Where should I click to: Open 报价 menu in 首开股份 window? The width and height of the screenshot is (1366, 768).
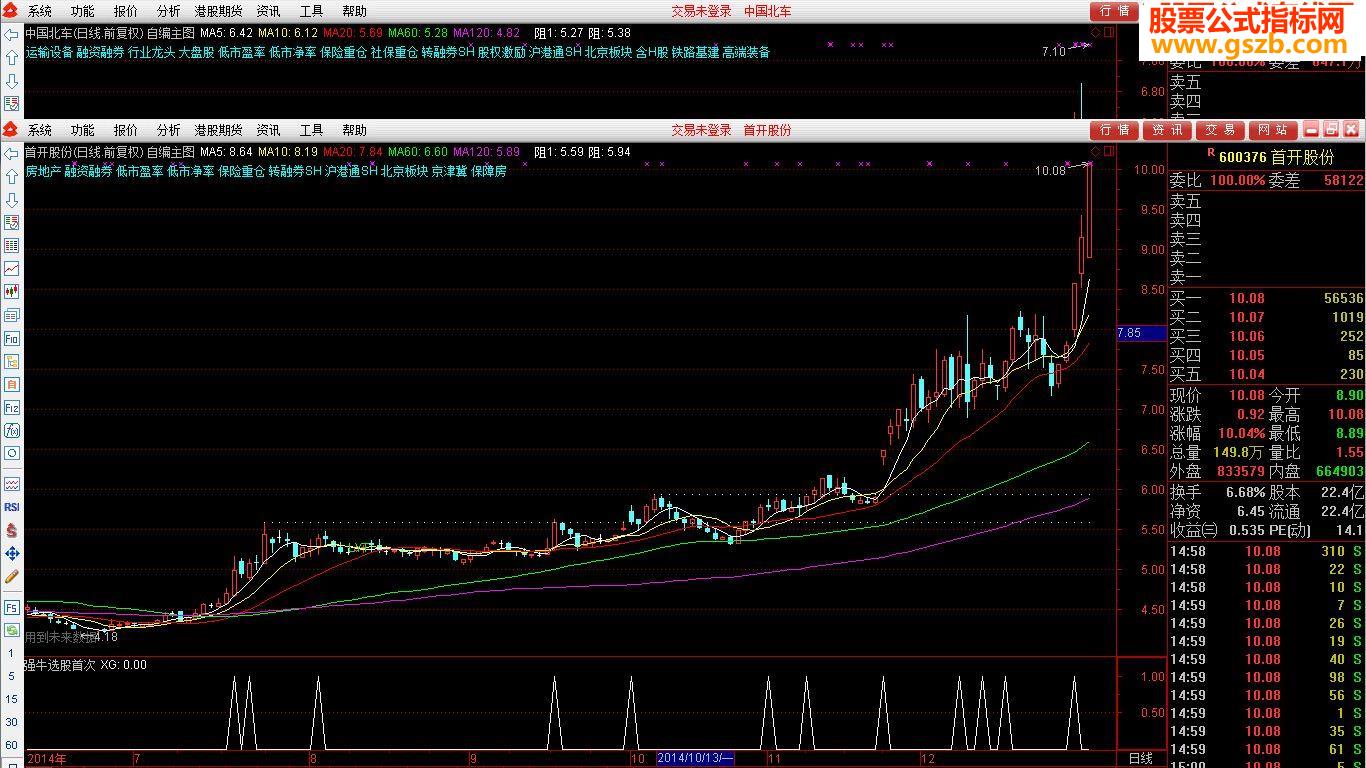click(x=126, y=130)
